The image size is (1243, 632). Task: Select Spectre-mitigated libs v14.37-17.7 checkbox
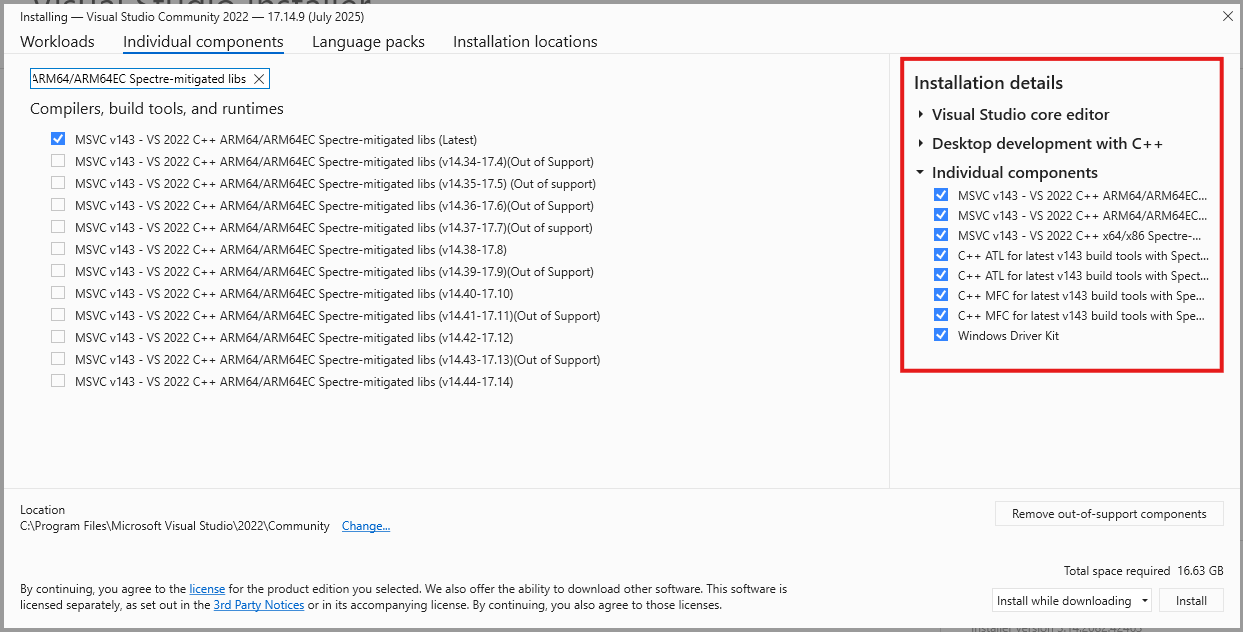point(58,228)
